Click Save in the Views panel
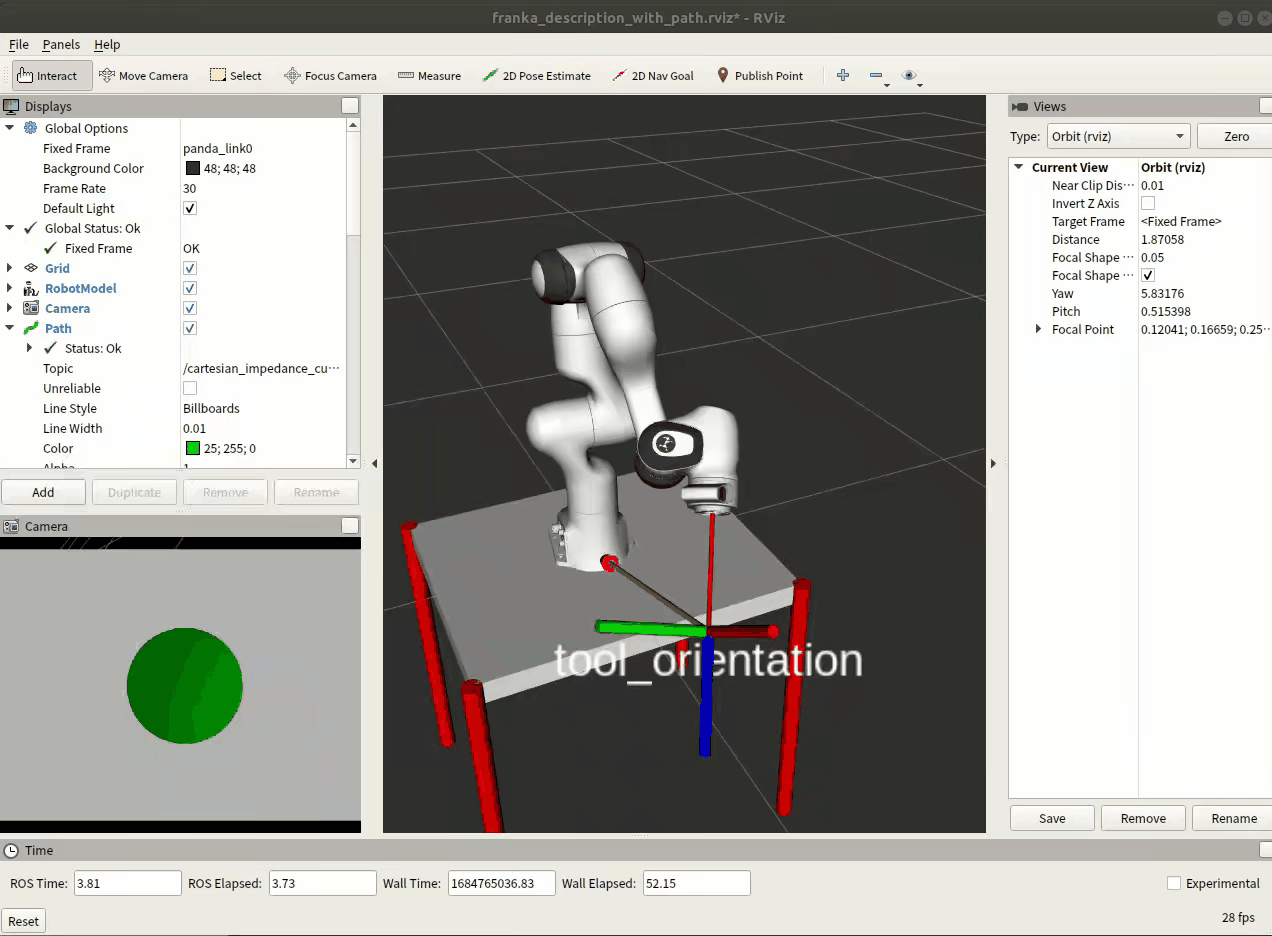 pyautogui.click(x=1052, y=818)
